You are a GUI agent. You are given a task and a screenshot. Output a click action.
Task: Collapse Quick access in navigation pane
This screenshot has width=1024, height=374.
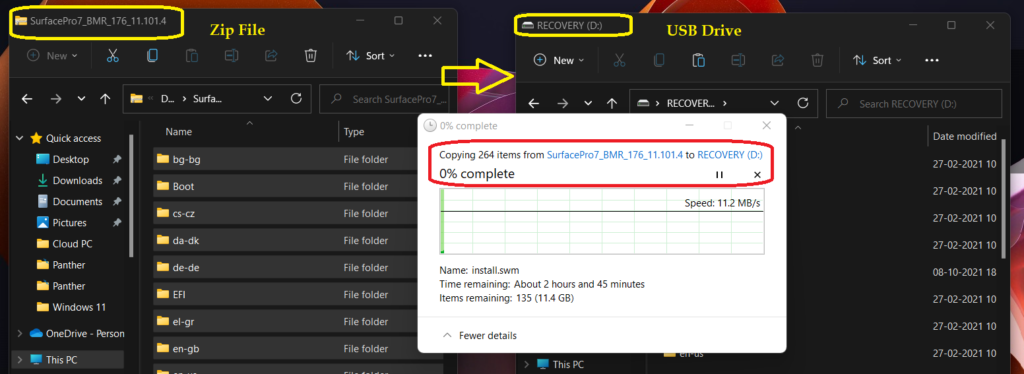click(x=20, y=138)
